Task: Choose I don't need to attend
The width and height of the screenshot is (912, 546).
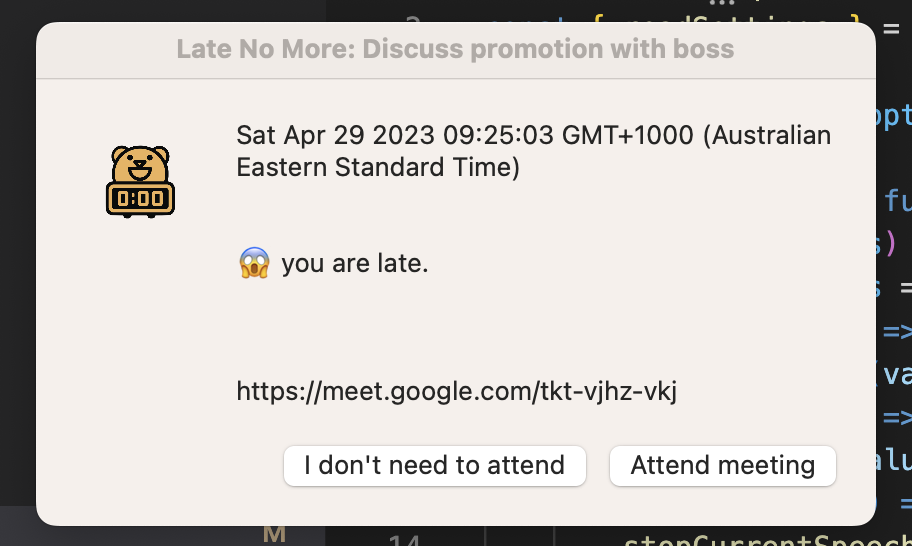Action: point(434,466)
